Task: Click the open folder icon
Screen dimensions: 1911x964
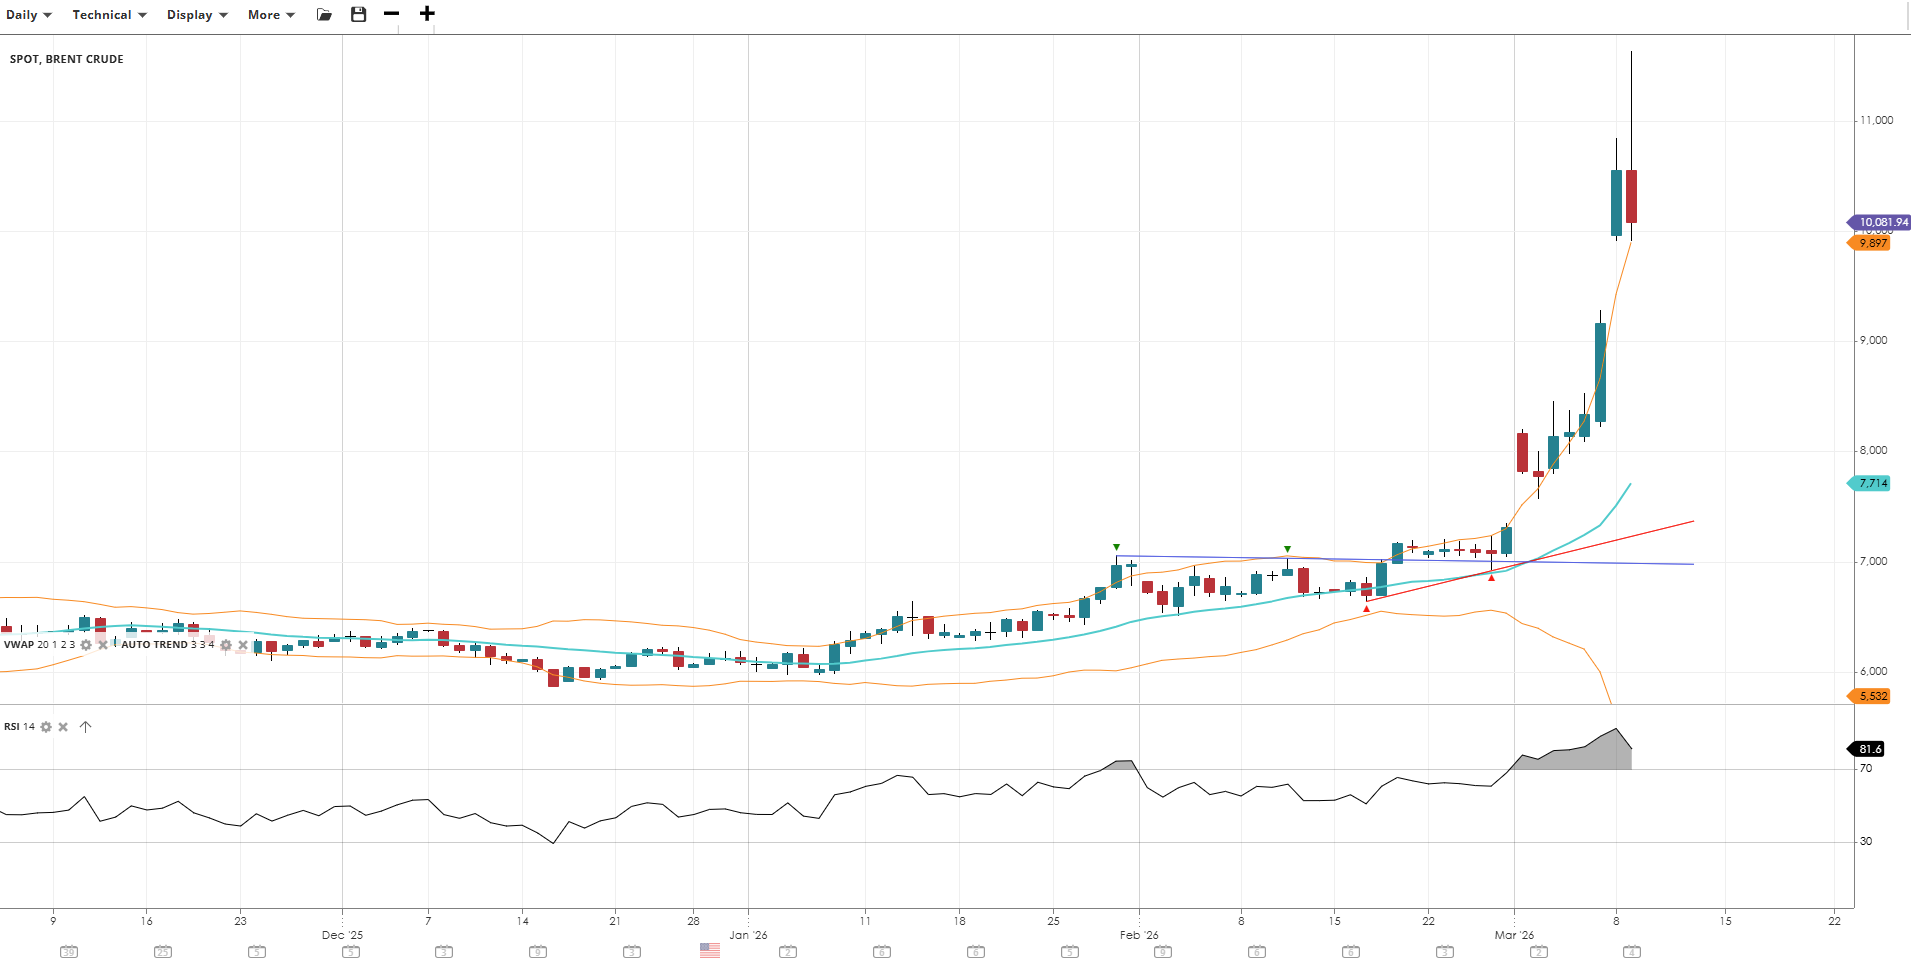Action: (x=324, y=15)
